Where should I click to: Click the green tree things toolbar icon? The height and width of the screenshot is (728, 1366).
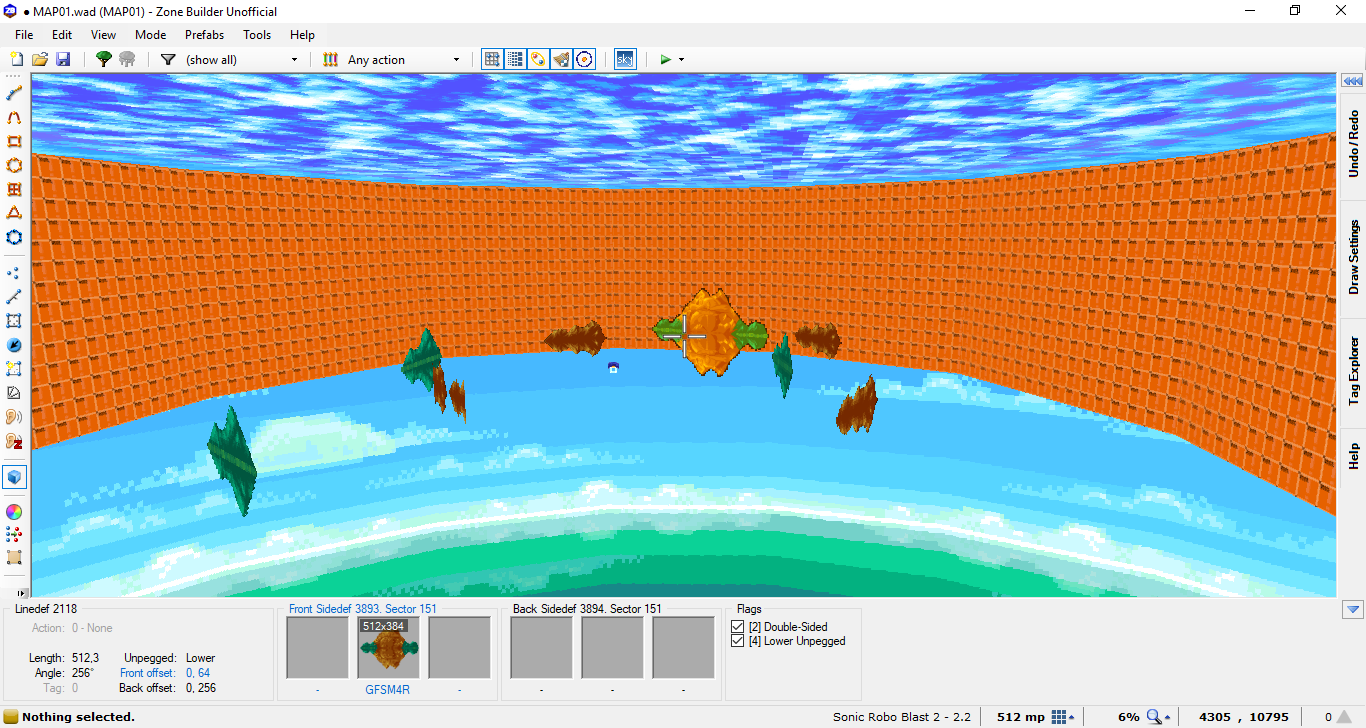pos(103,59)
